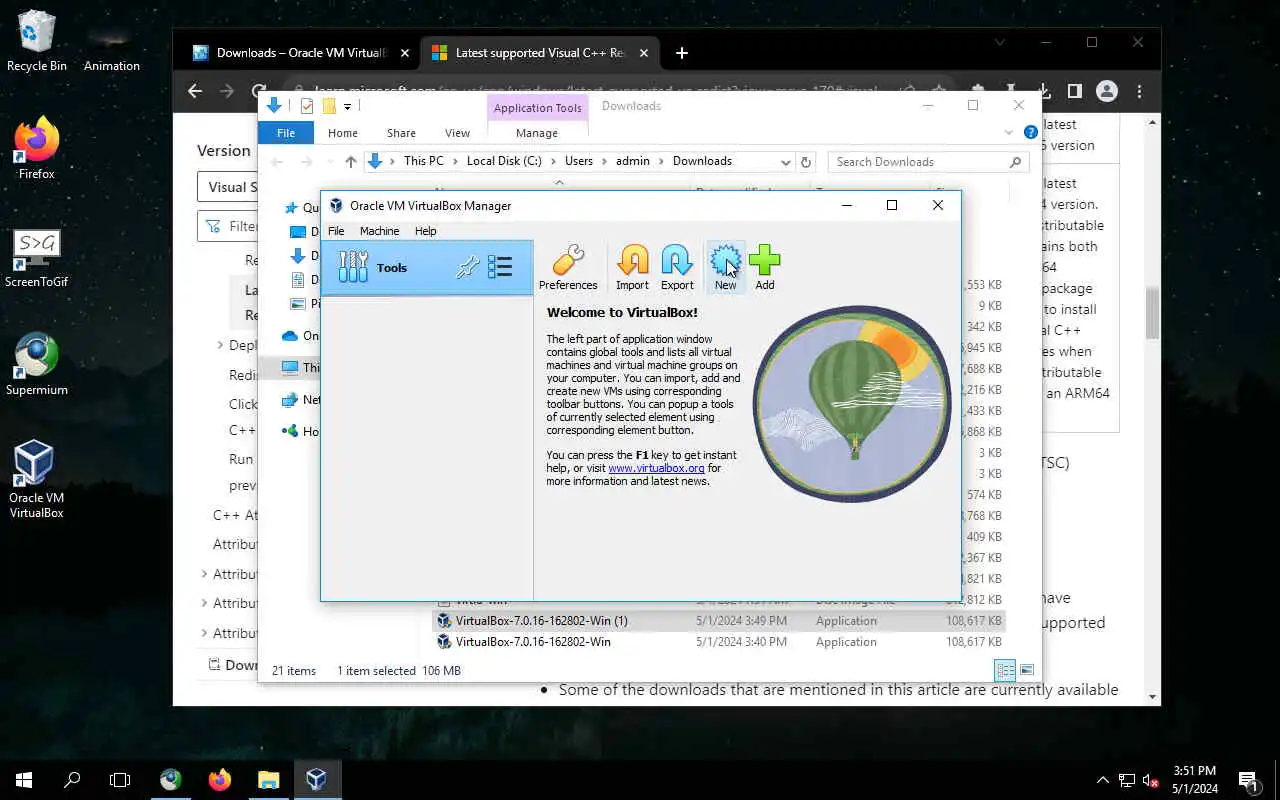1280x800 pixels.
Task: Switch to Explorer Share ribbon tab
Action: (401, 133)
